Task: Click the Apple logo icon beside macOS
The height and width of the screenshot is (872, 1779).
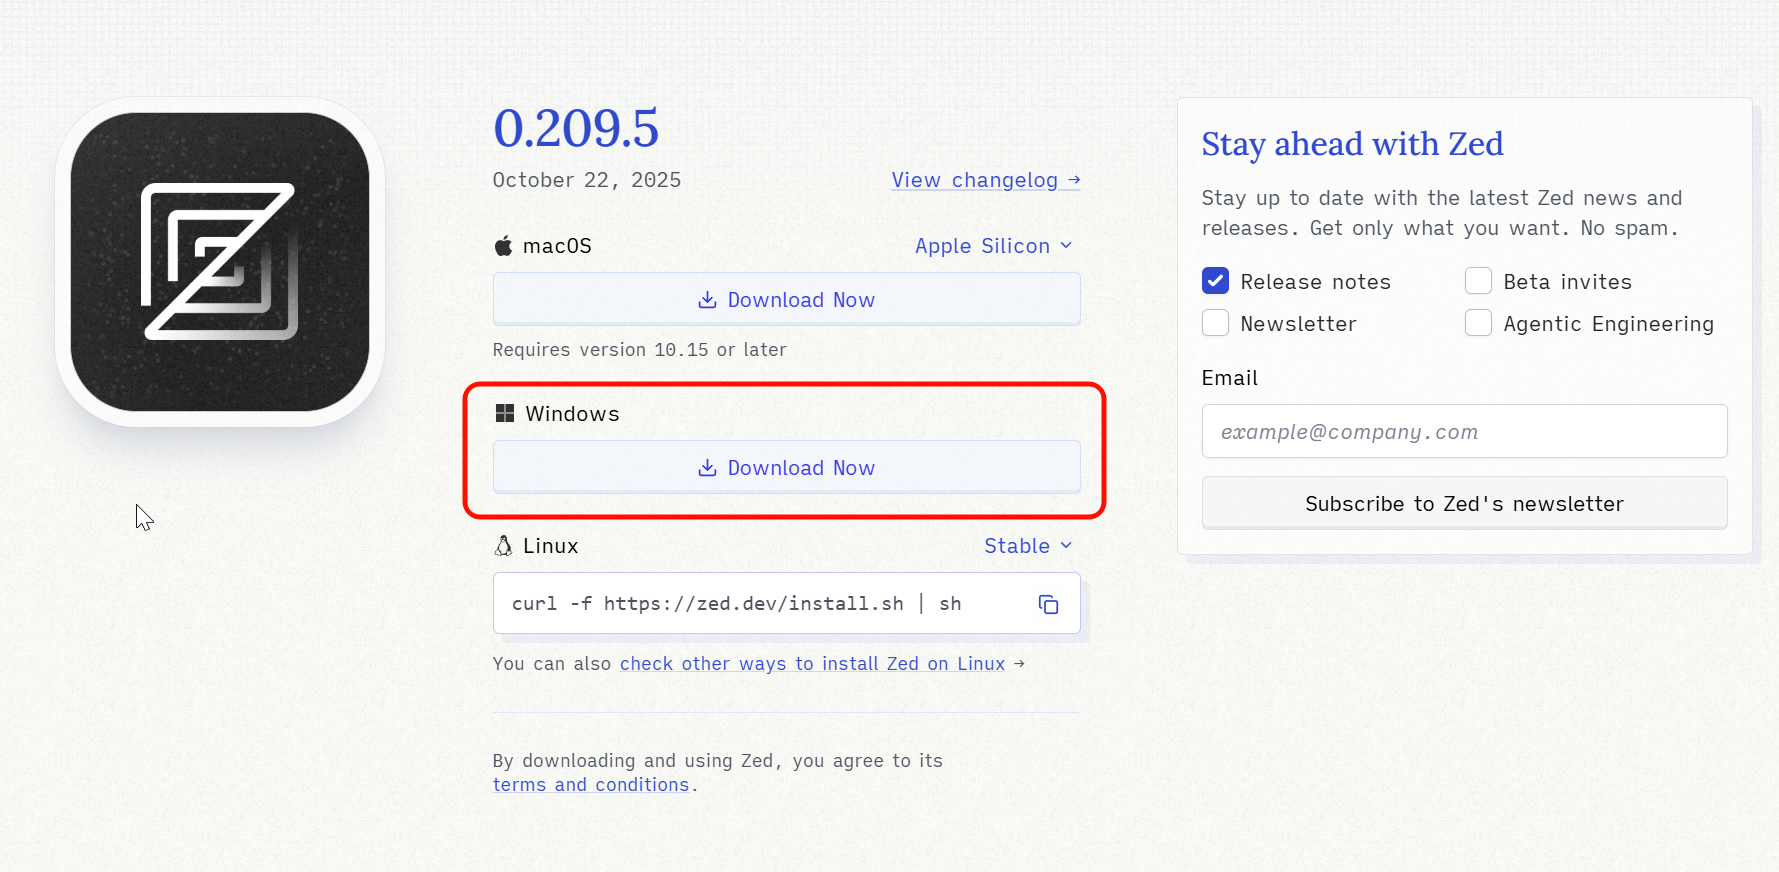Action: 504,246
